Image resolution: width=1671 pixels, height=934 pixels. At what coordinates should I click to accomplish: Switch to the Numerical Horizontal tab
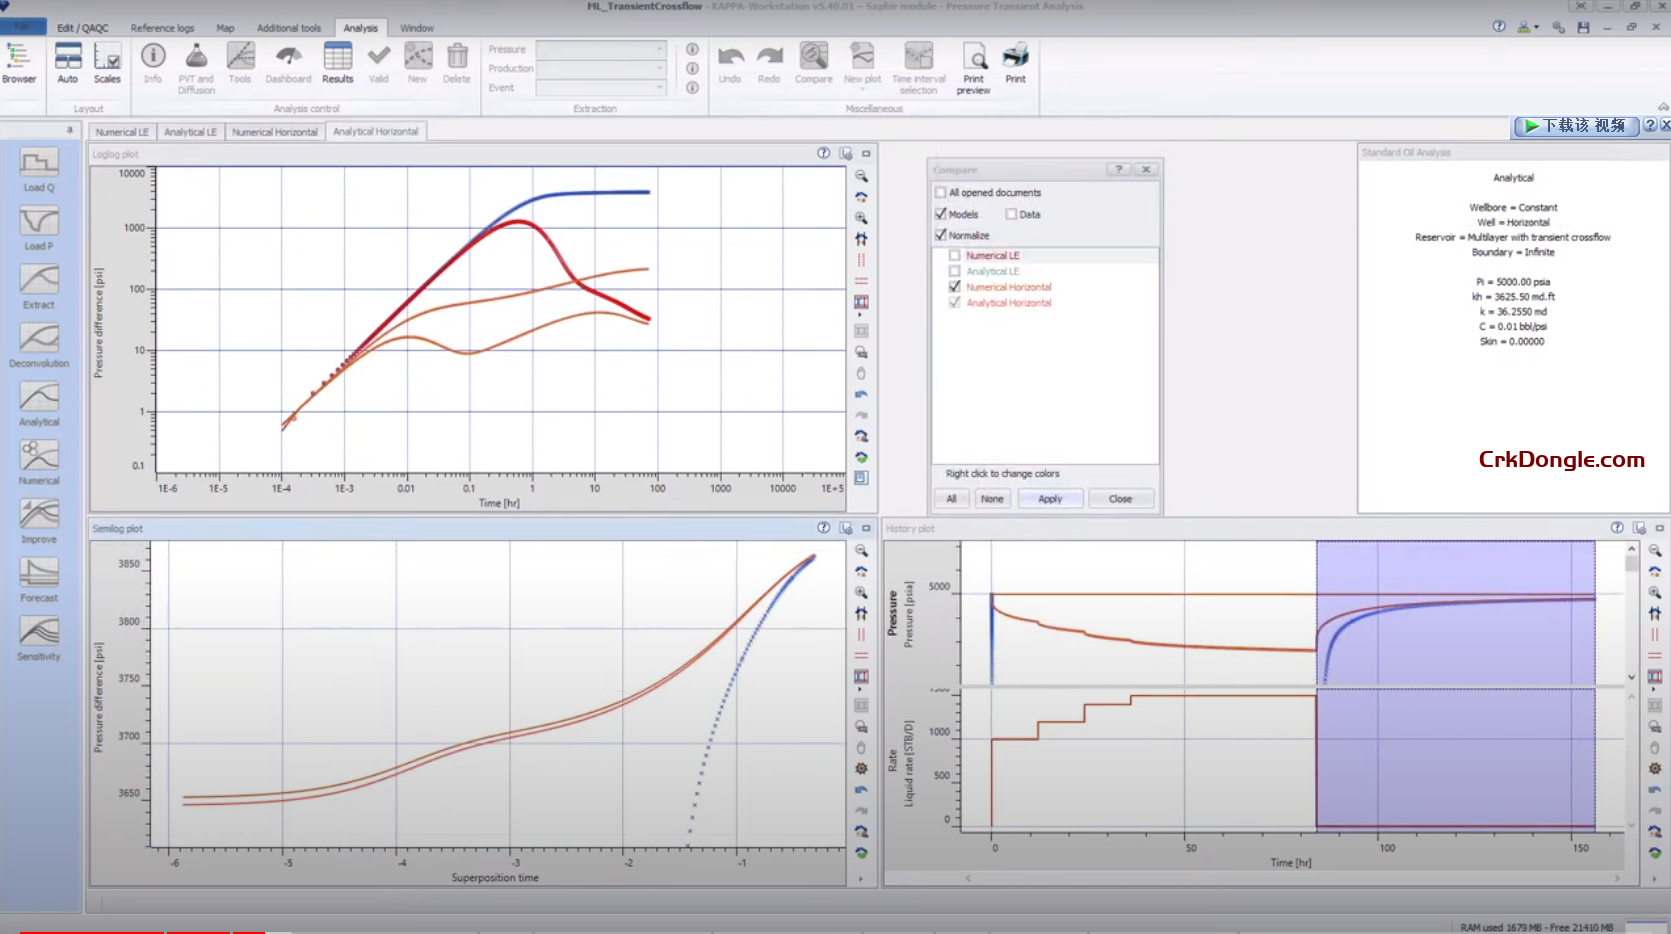click(274, 132)
